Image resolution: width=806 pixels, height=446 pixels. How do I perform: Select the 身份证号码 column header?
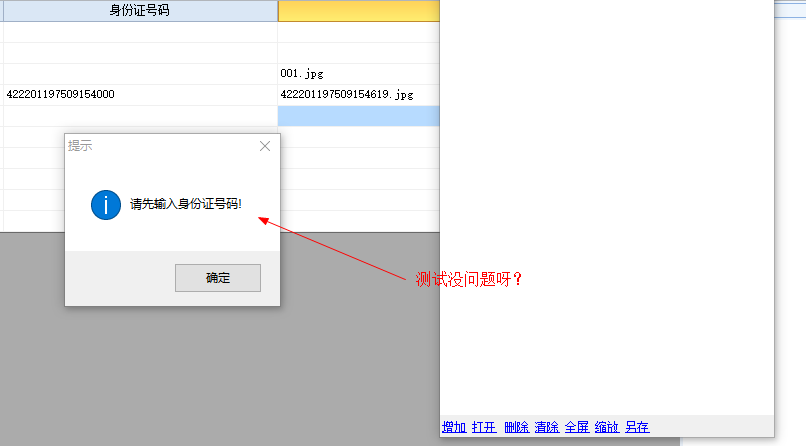click(139, 11)
